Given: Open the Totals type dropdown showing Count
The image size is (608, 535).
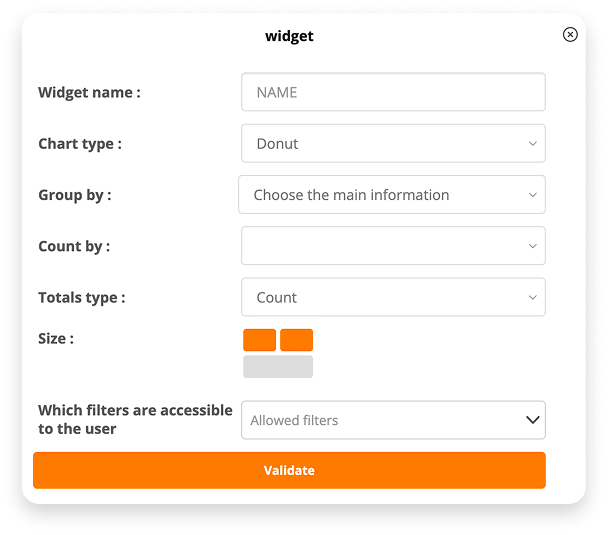Looking at the screenshot, I should click(x=393, y=297).
